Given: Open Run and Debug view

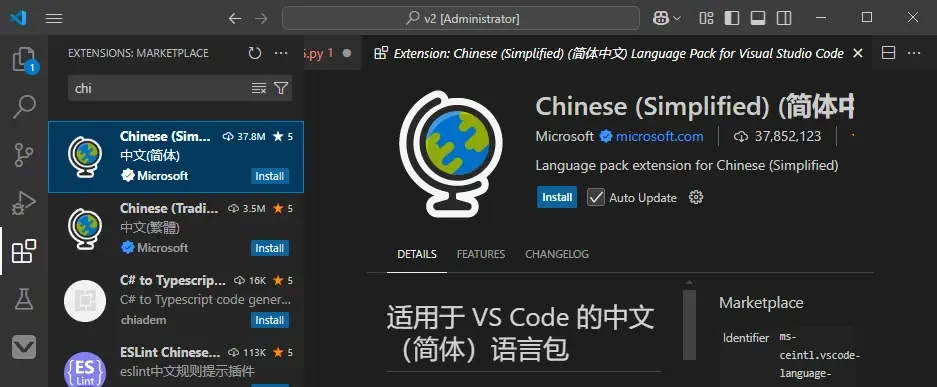Looking at the screenshot, I should (x=24, y=203).
